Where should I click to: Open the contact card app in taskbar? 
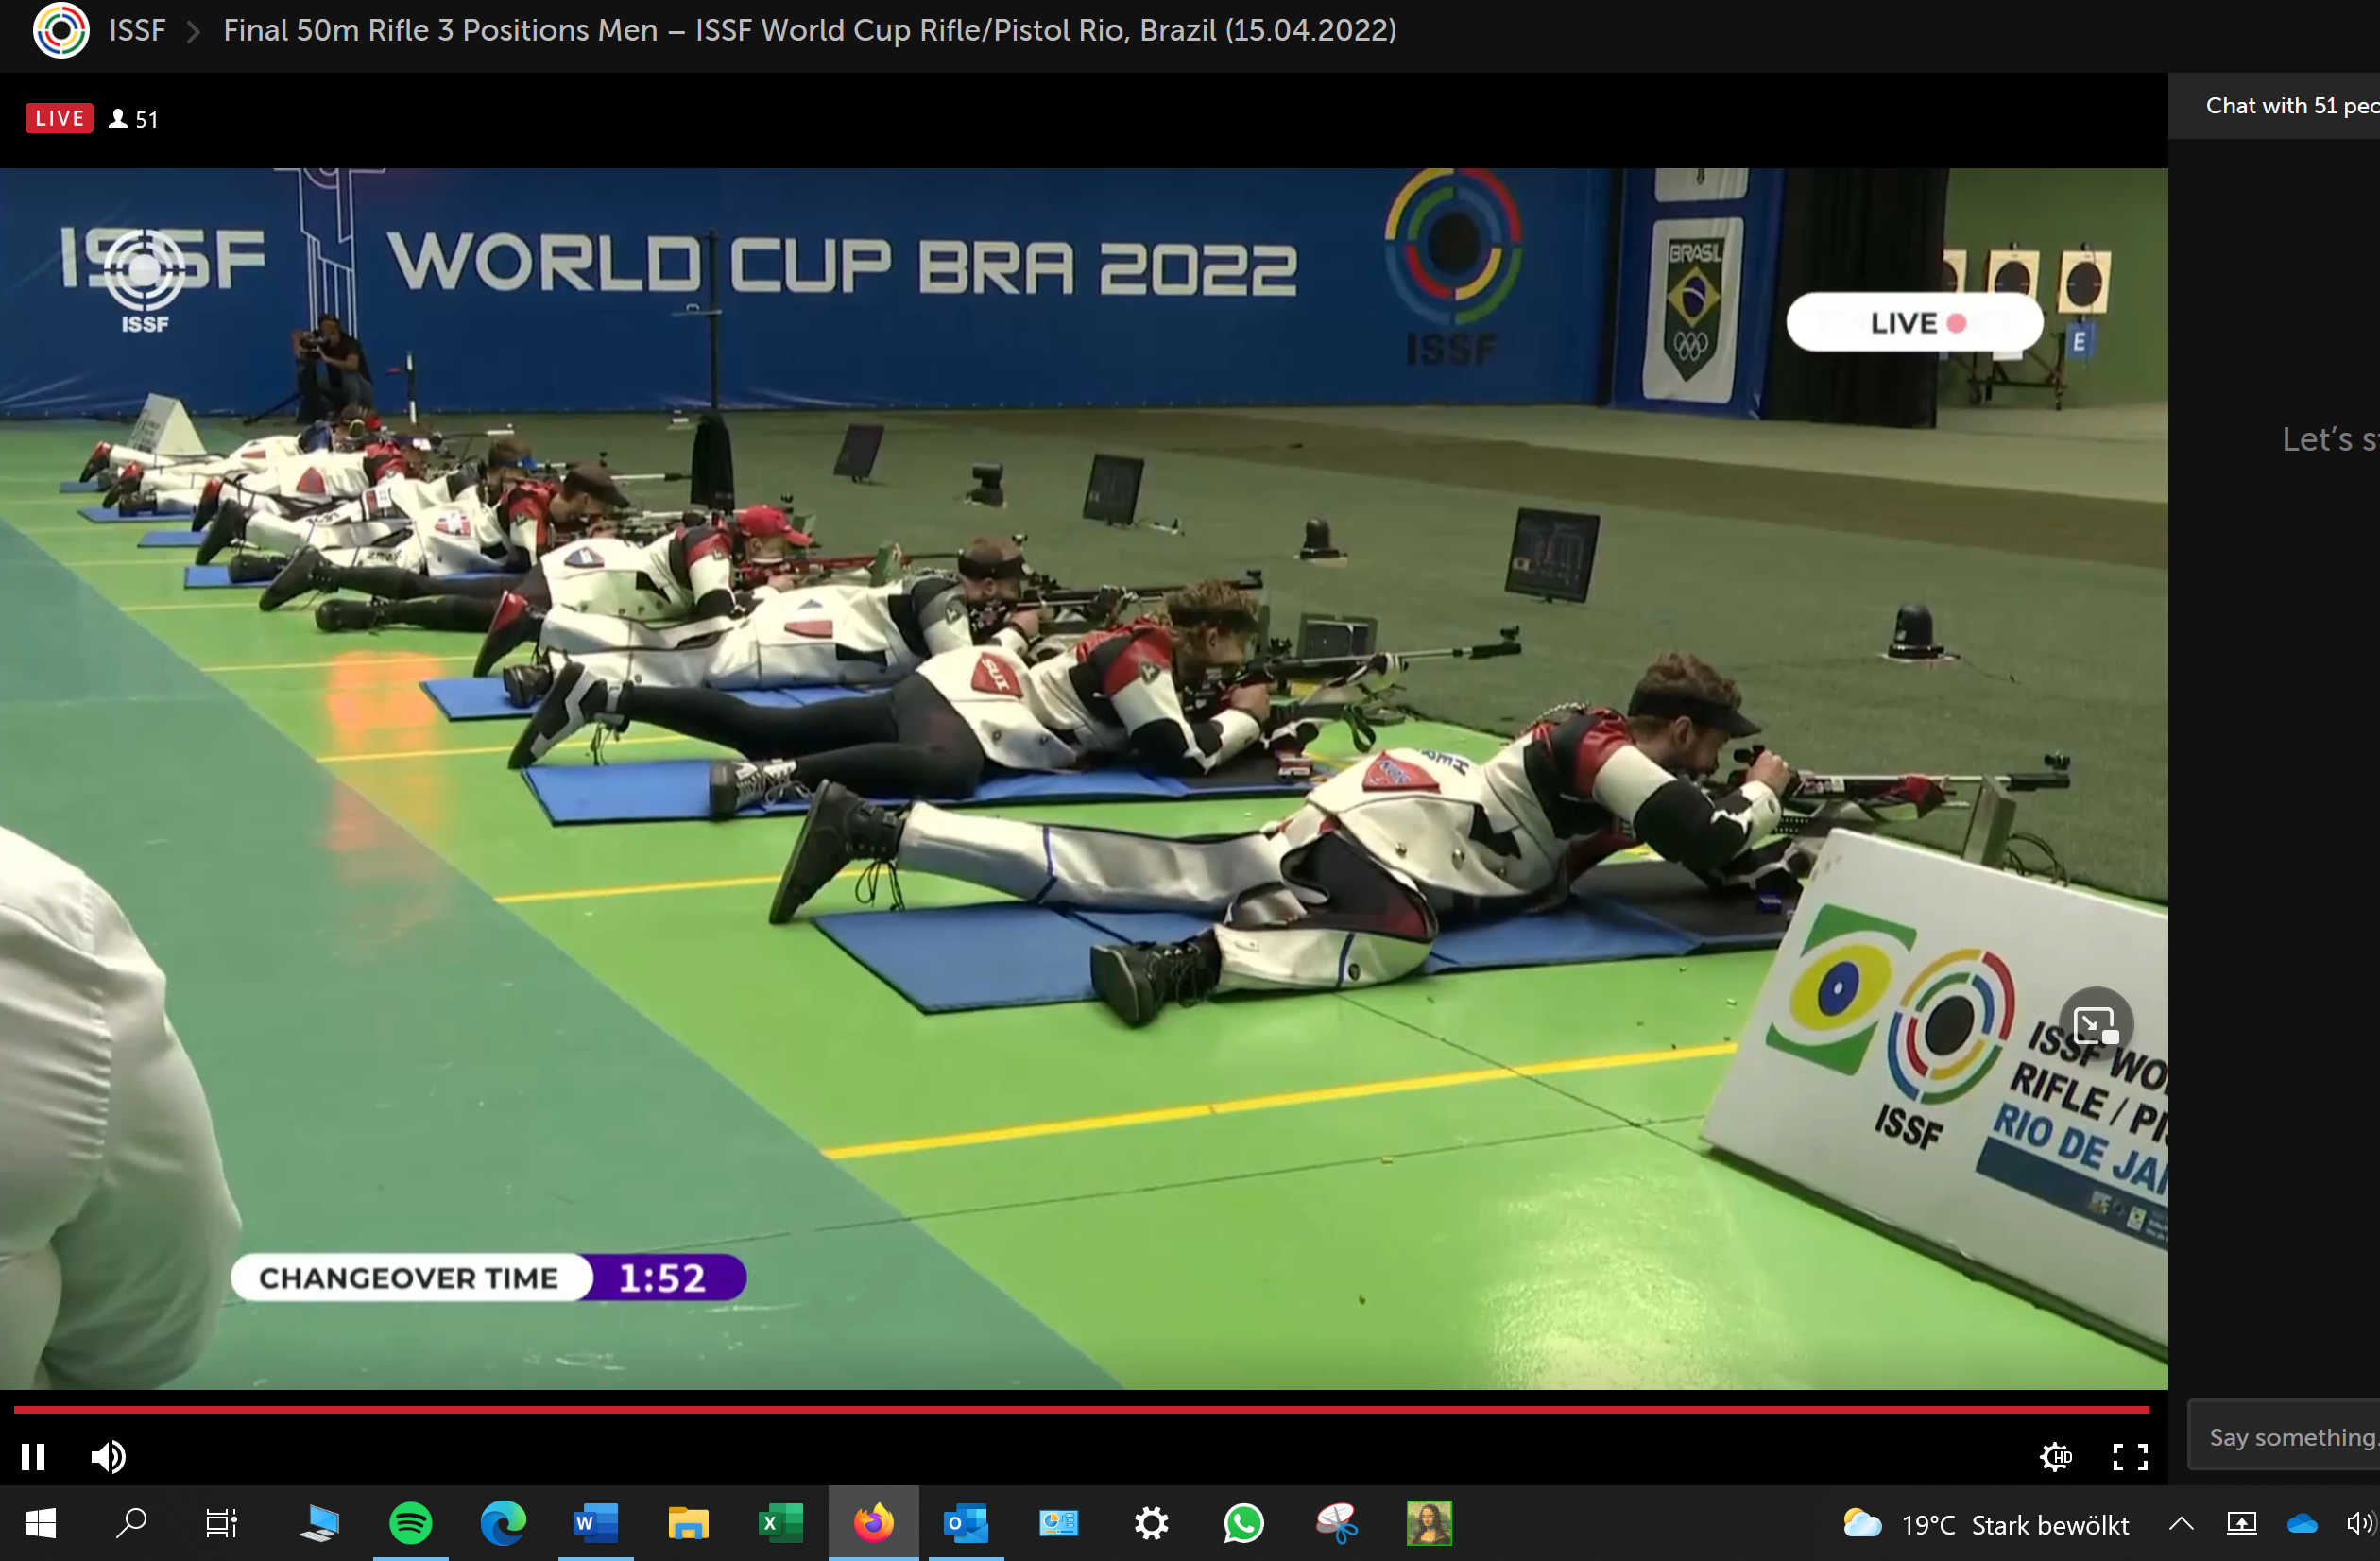click(1058, 1523)
